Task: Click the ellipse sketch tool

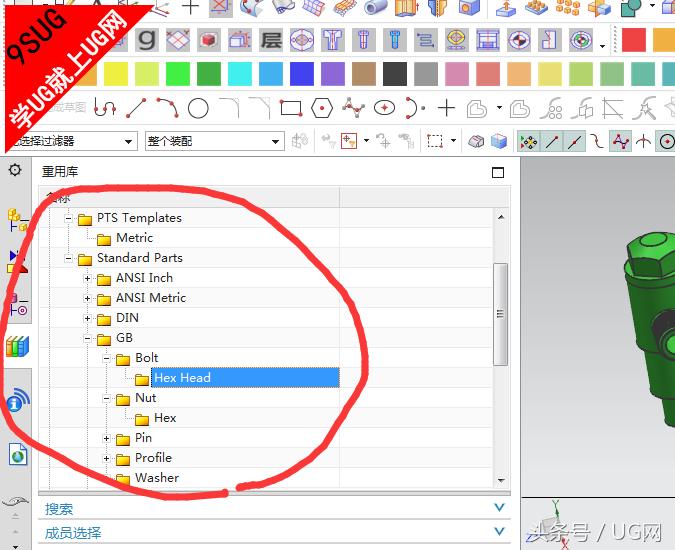Action: coord(384,108)
